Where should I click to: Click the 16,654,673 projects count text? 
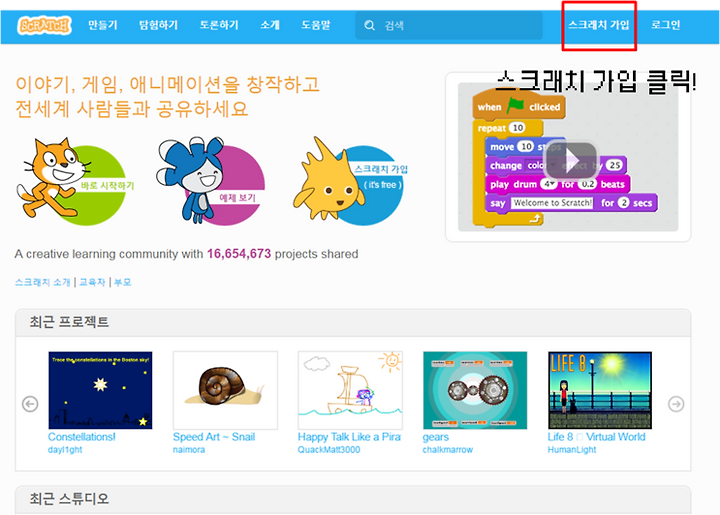(x=239, y=254)
